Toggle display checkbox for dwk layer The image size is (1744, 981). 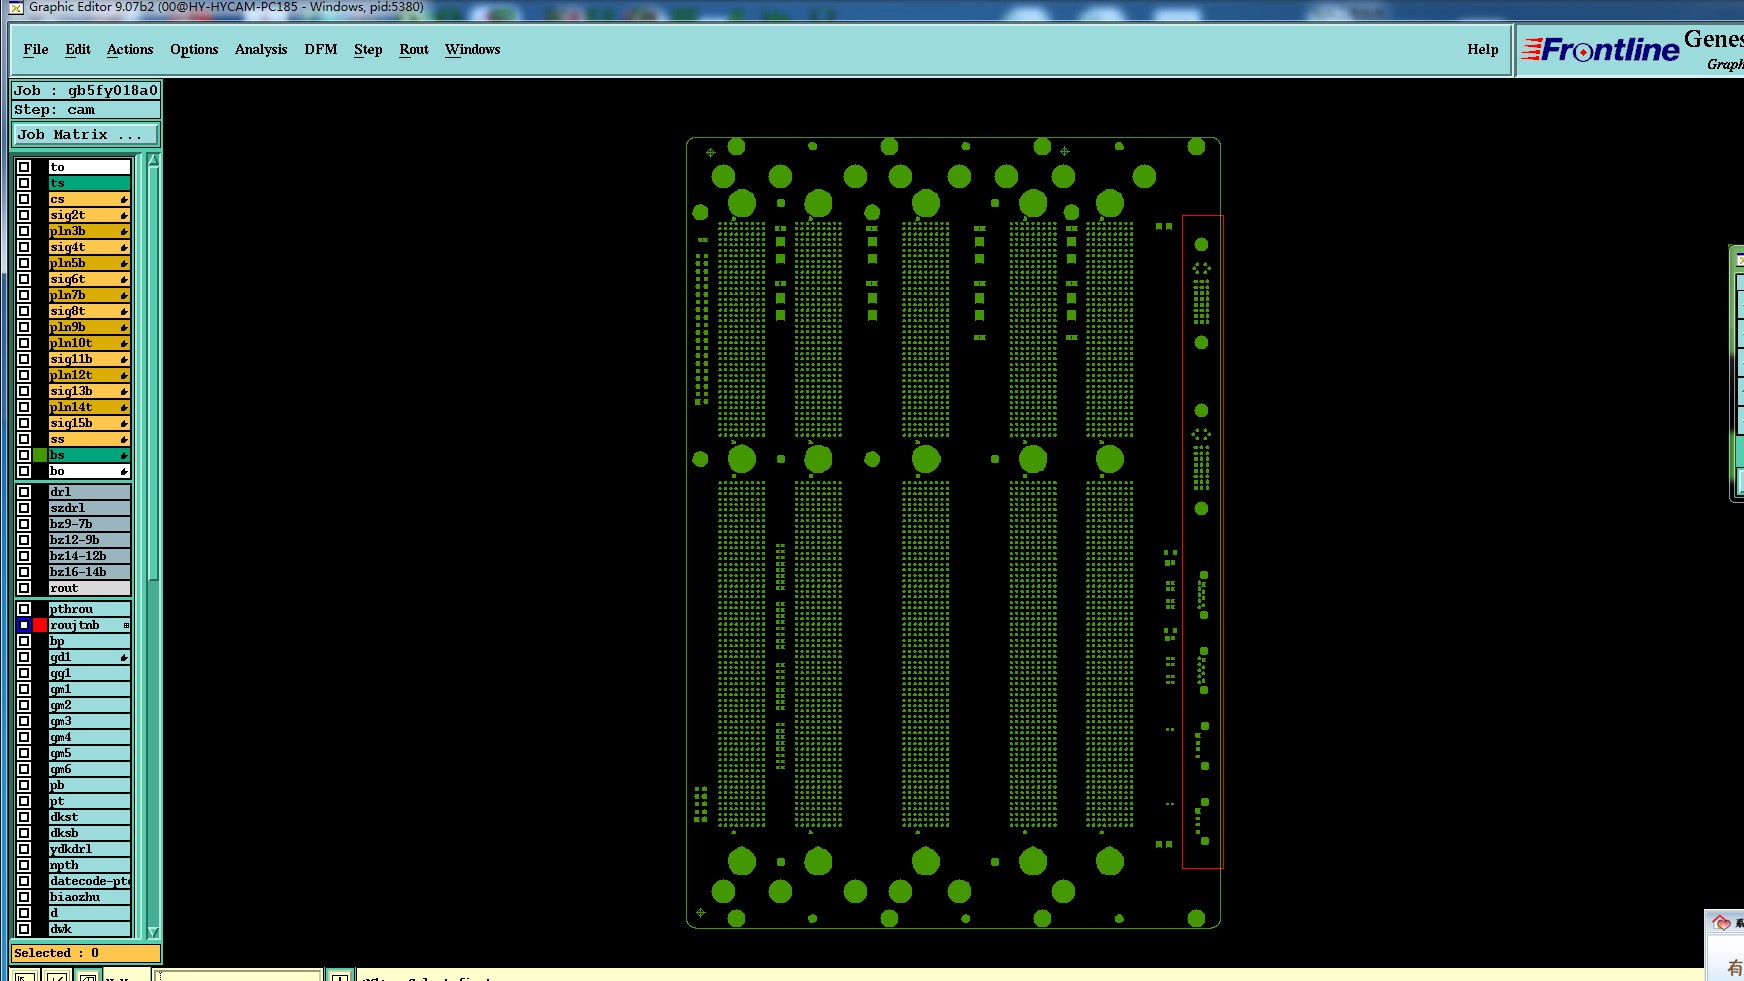(x=24, y=929)
